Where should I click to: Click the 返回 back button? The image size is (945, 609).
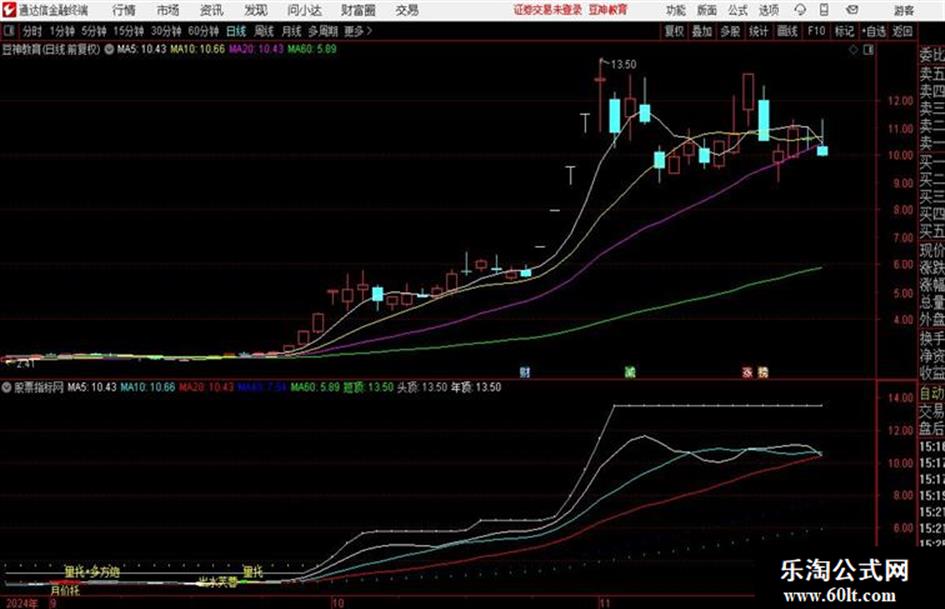(902, 31)
